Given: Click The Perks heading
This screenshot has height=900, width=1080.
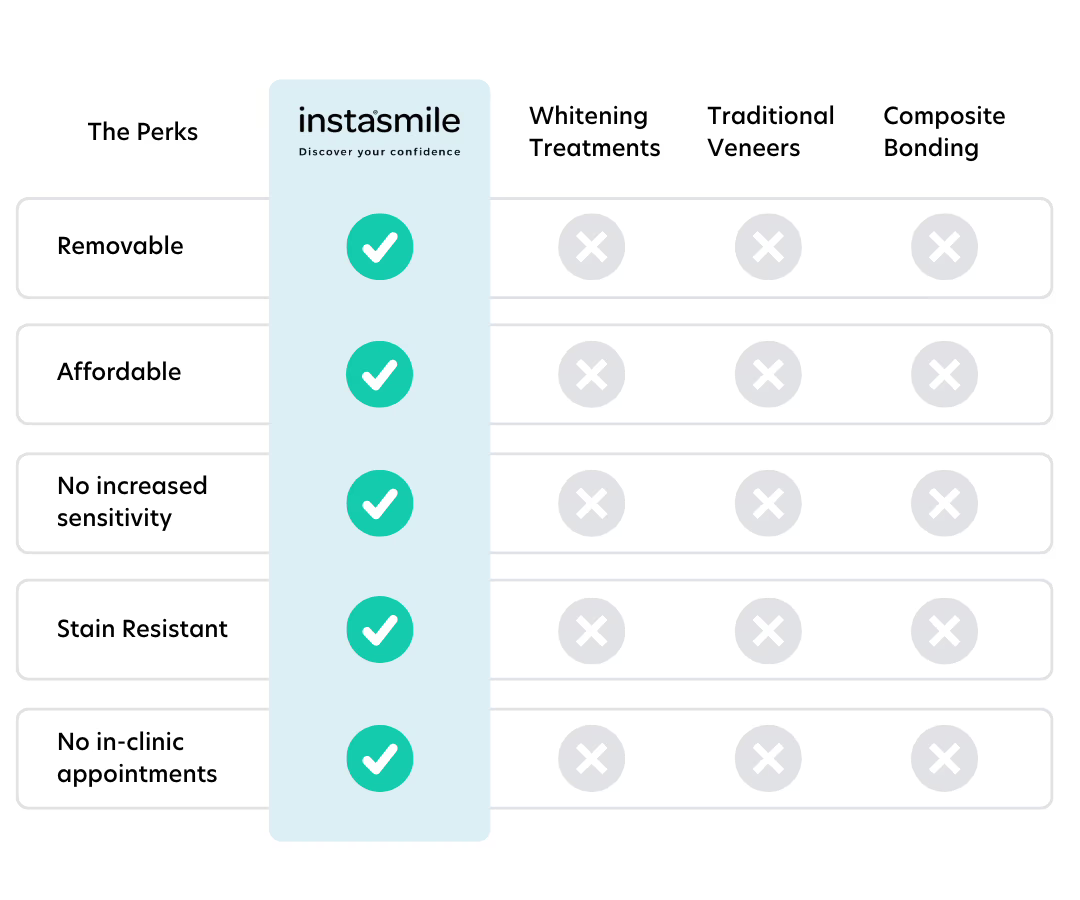Looking at the screenshot, I should (143, 132).
